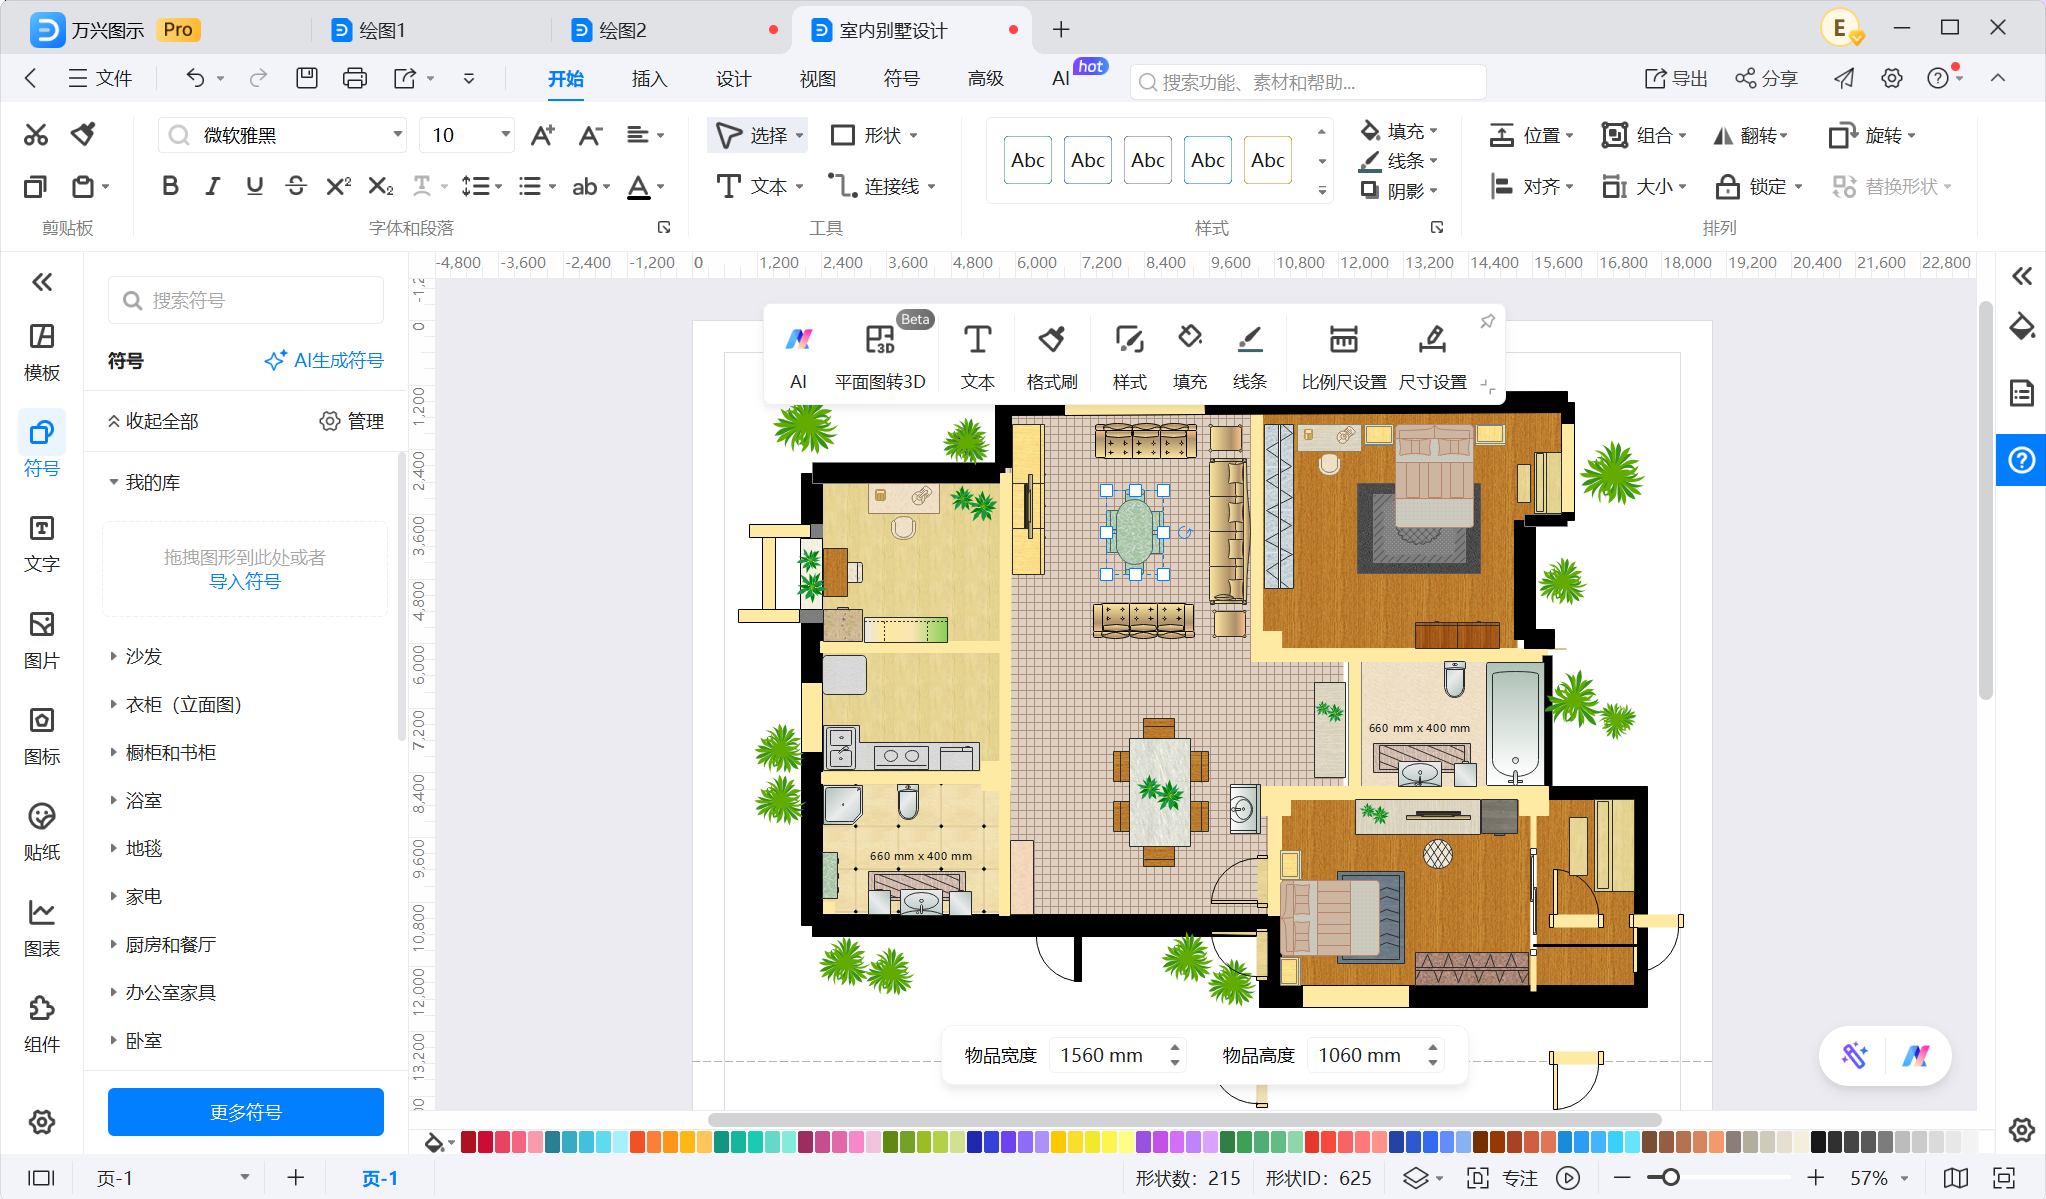Open the 模板 templates sidebar panel
Viewport: 2046px width, 1199px height.
(x=42, y=353)
